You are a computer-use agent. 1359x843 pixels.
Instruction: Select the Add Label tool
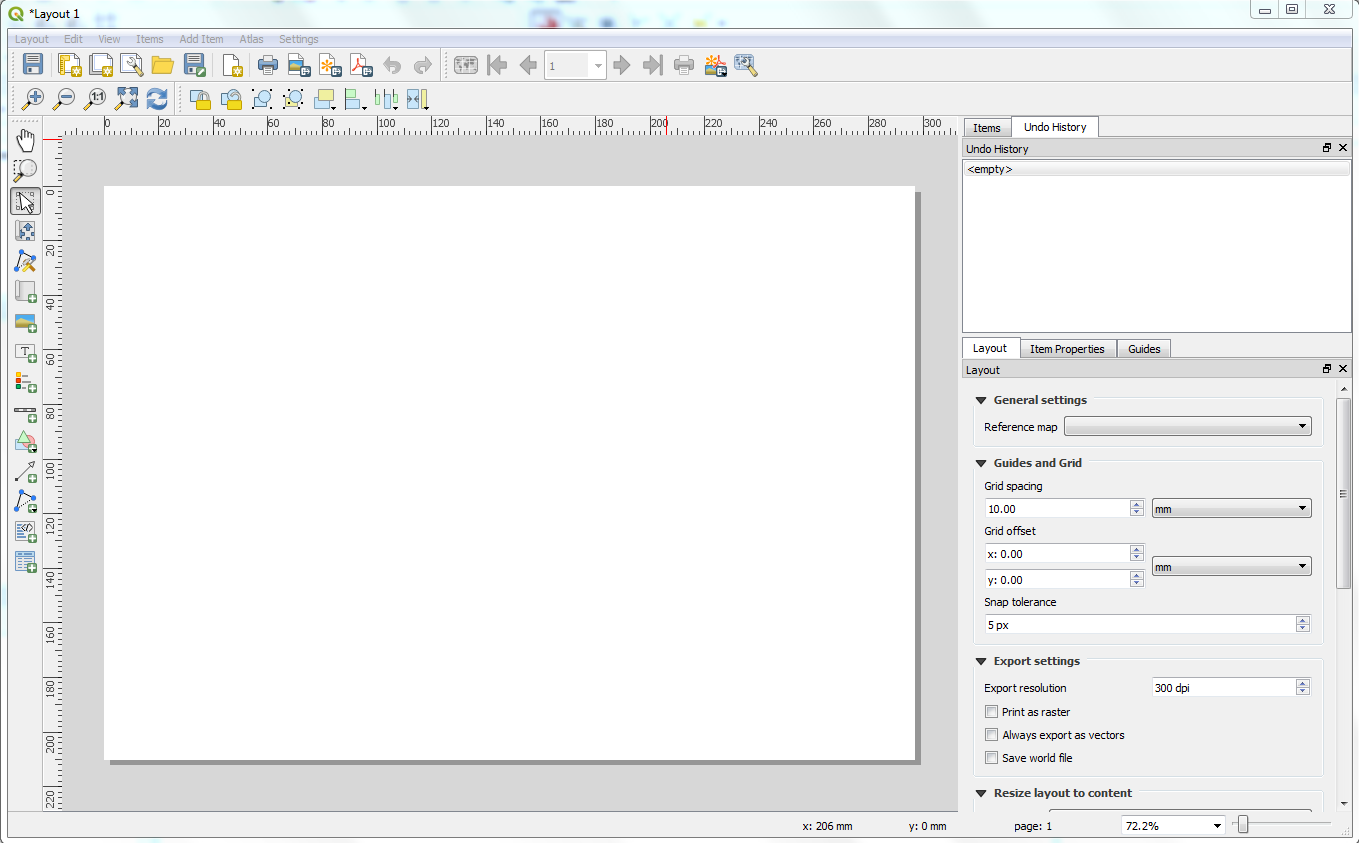[25, 352]
